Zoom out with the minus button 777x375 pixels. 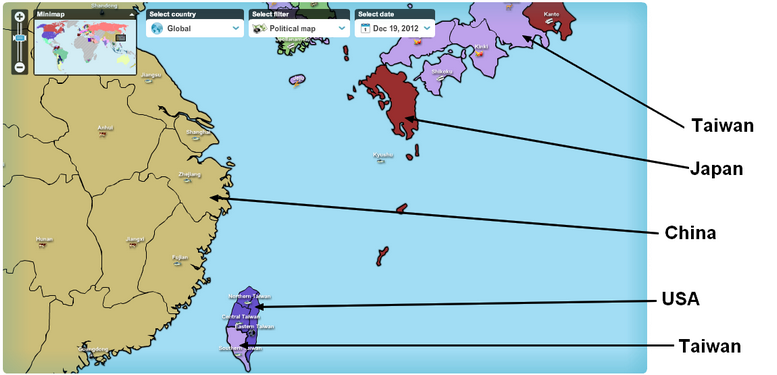[20, 67]
